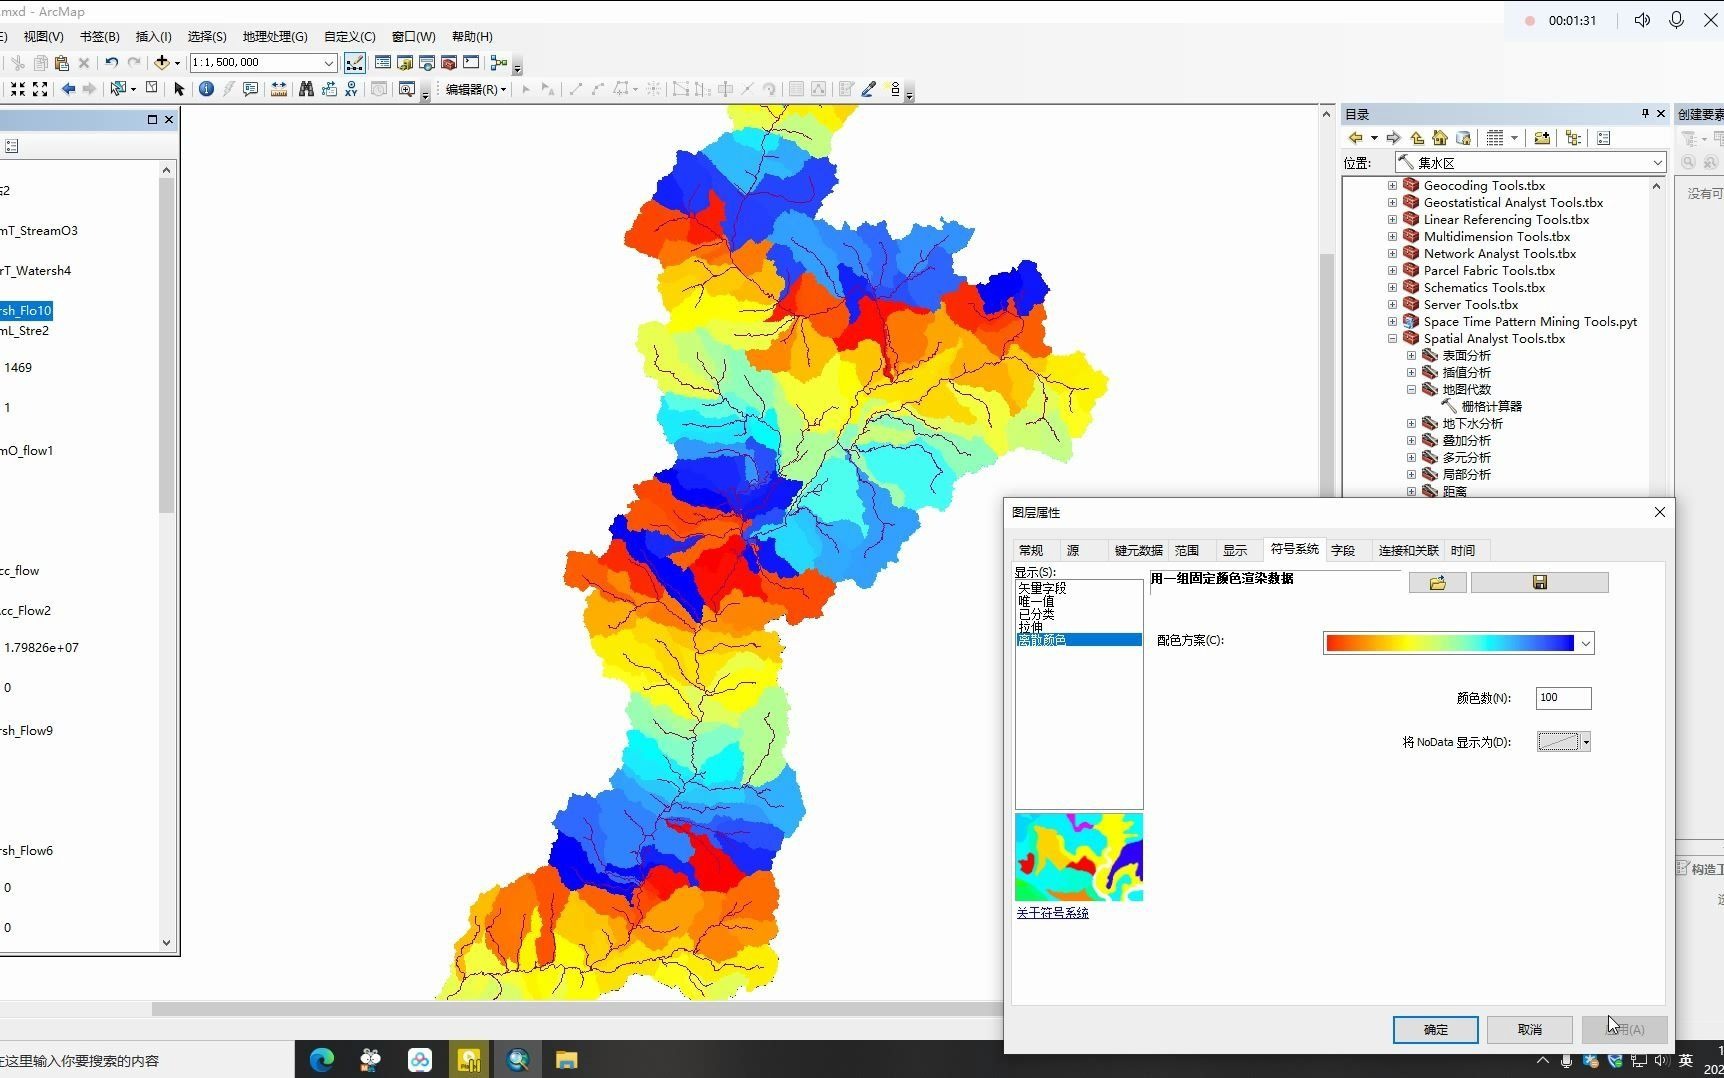1724x1078 pixels.
Task: Open the Find tool with binoculars icon
Action: [307, 89]
